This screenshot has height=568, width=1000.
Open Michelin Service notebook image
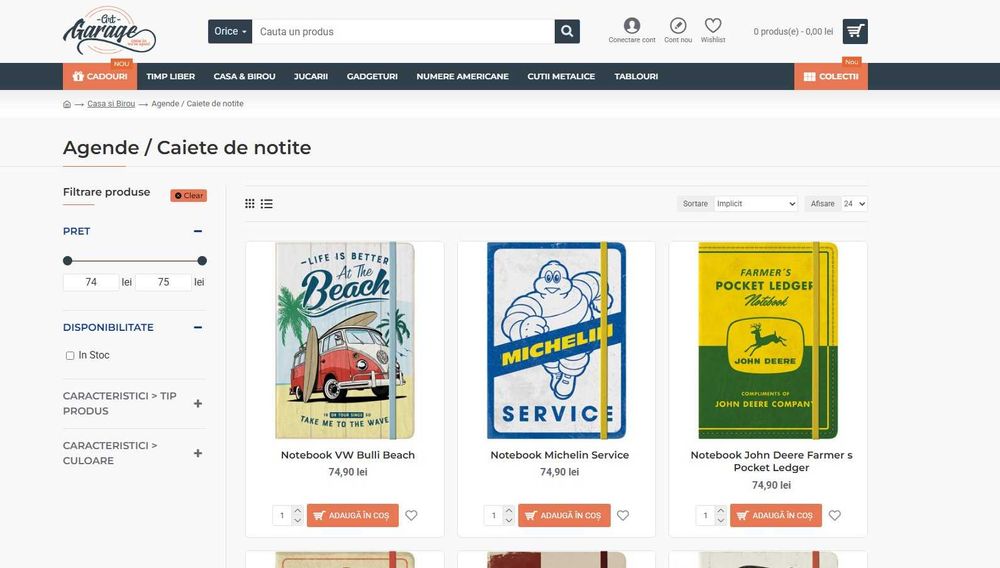pos(556,340)
